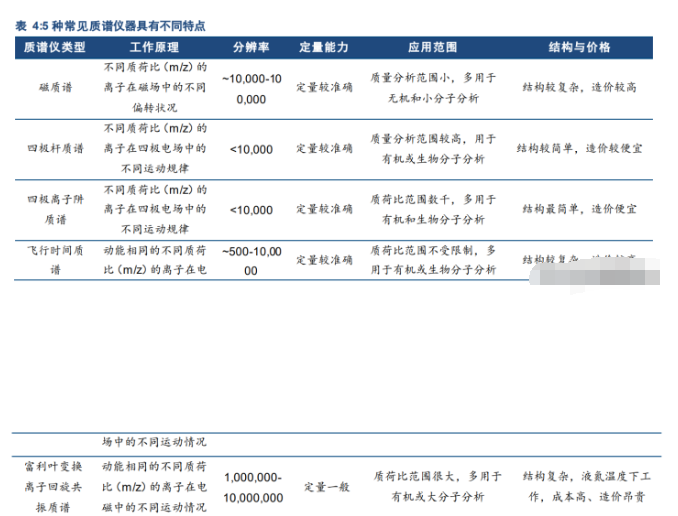Click the ~10,000-100,000 resolution cell
The width and height of the screenshot is (678, 516).
click(250, 88)
